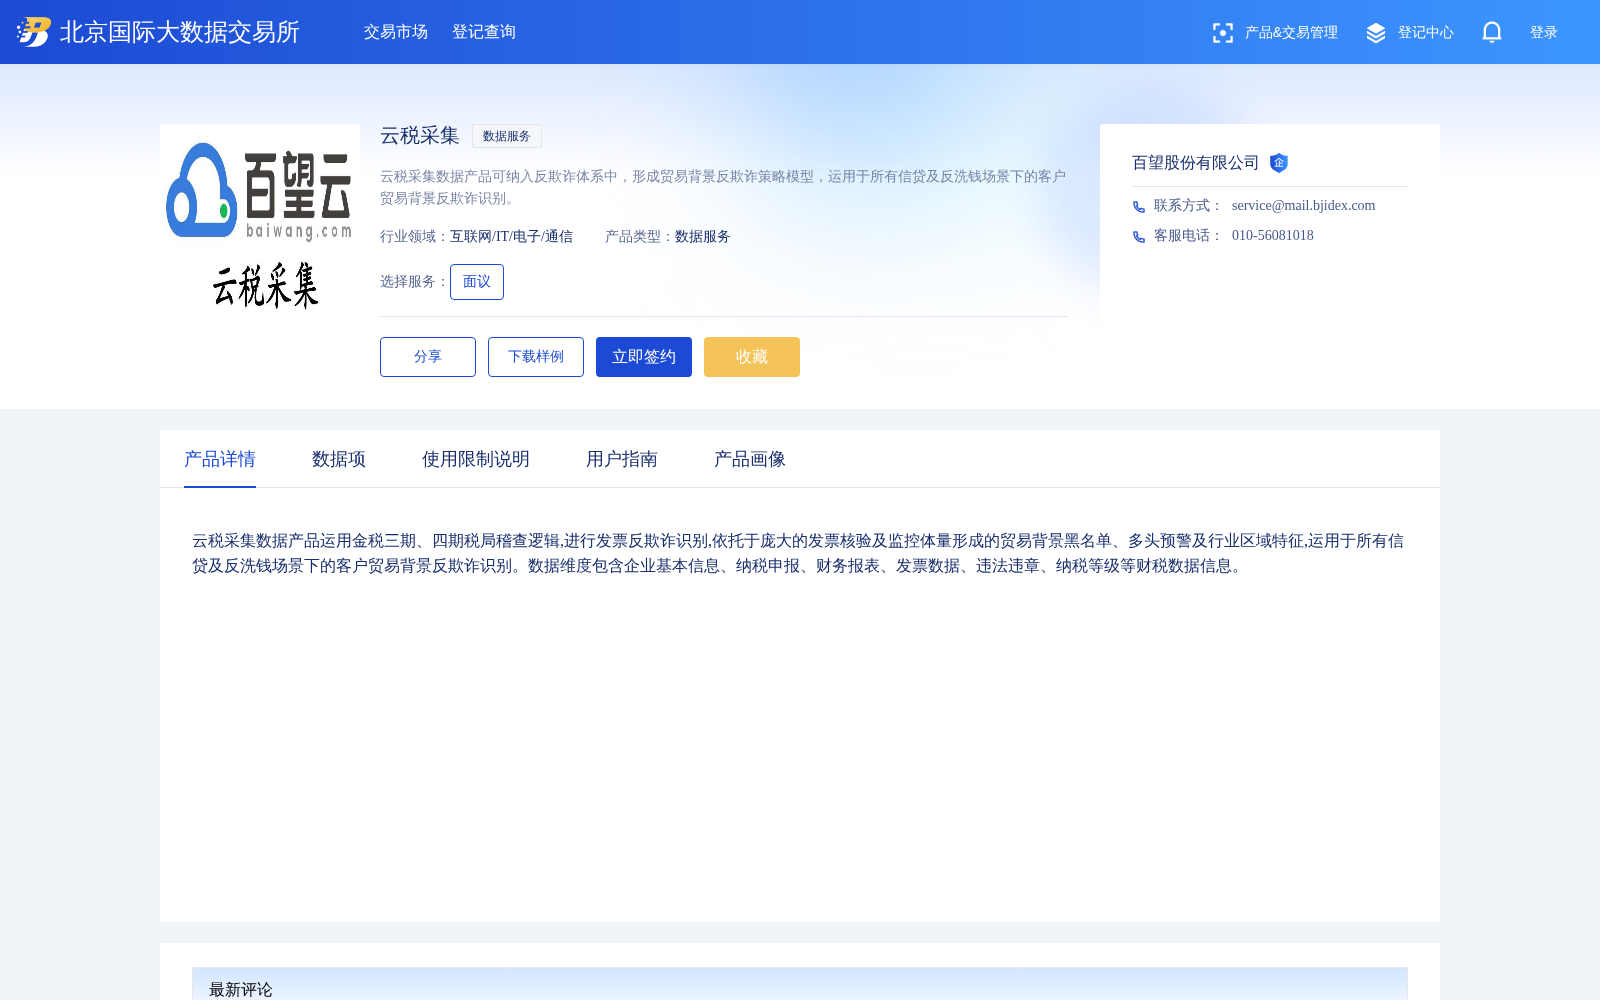The image size is (1600, 1000).
Task: Click the 数据服务 tag next to title
Action: coord(507,136)
